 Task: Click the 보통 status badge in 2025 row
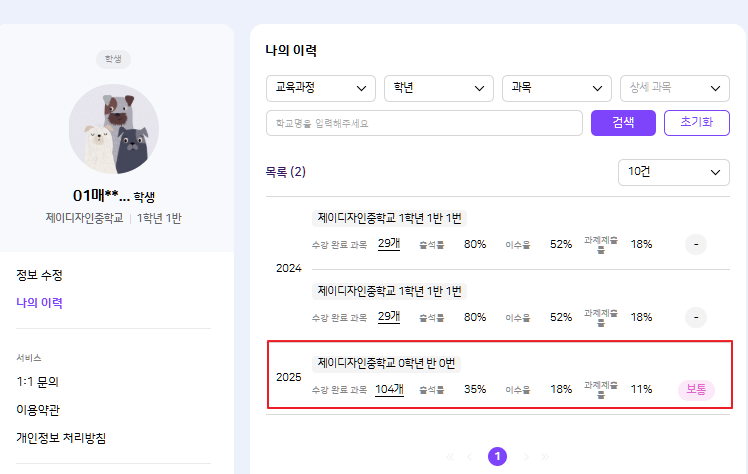pyautogui.click(x=696, y=390)
